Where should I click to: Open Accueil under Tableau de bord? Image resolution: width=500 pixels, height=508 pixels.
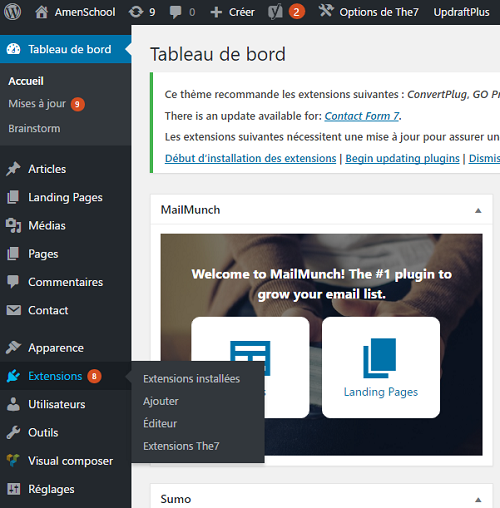[26, 81]
